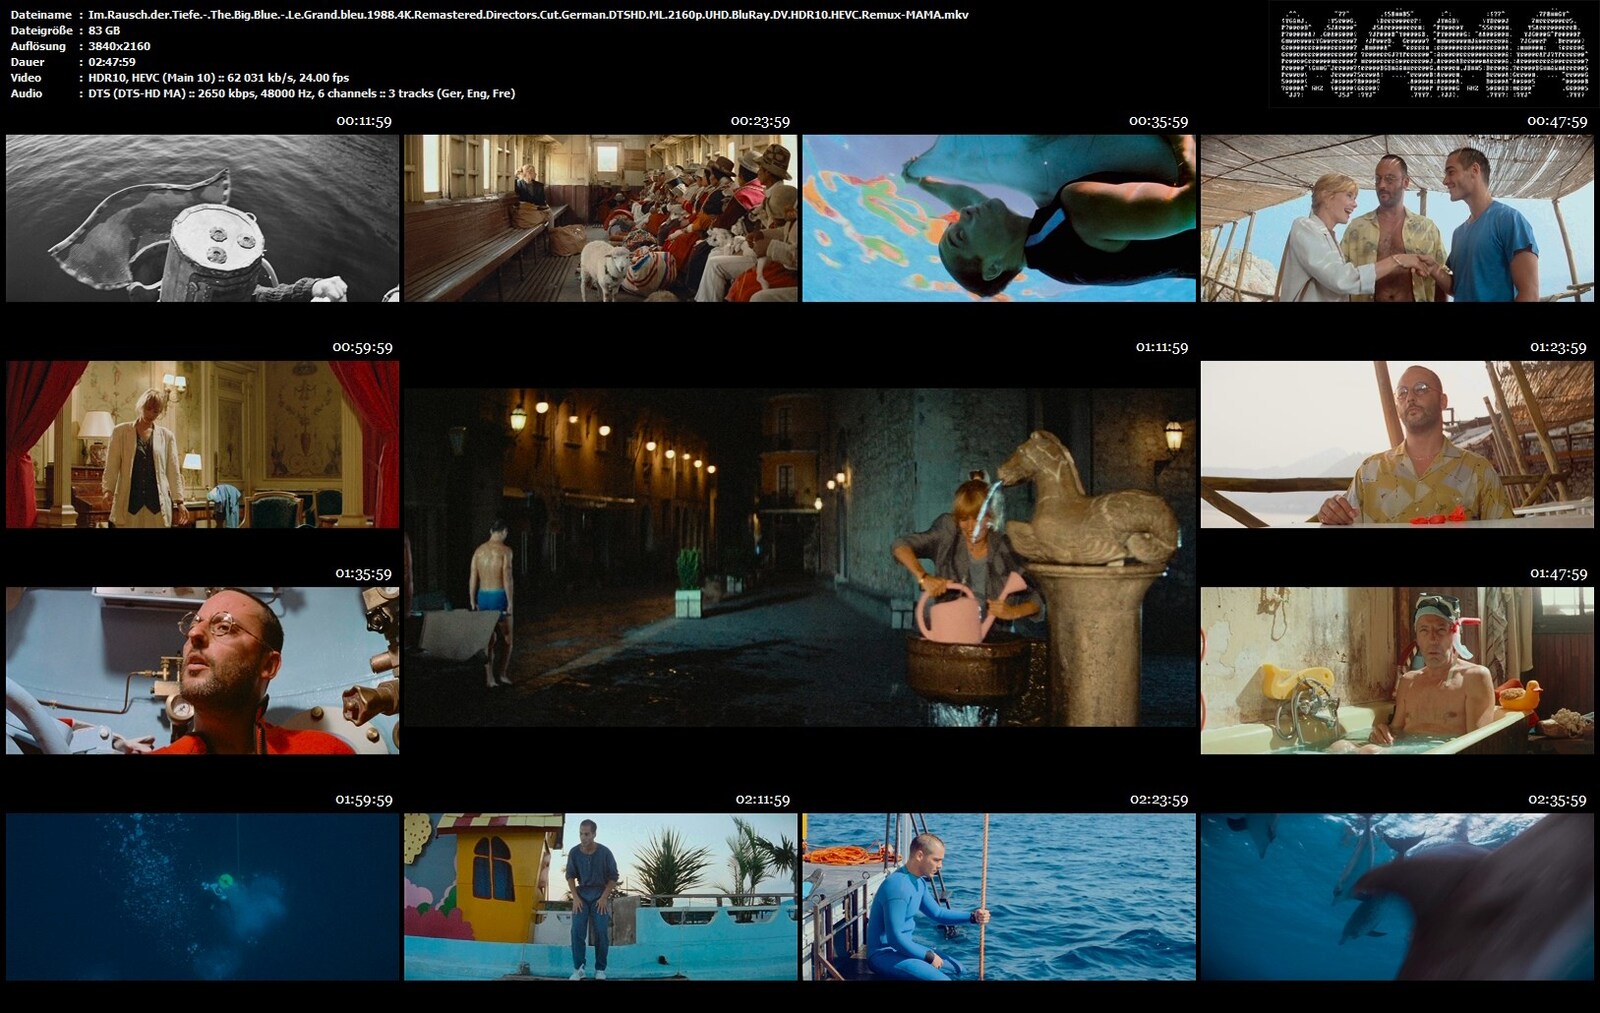Open the bearded man in submersible thumbnail
The width and height of the screenshot is (1600, 1013).
[202, 670]
